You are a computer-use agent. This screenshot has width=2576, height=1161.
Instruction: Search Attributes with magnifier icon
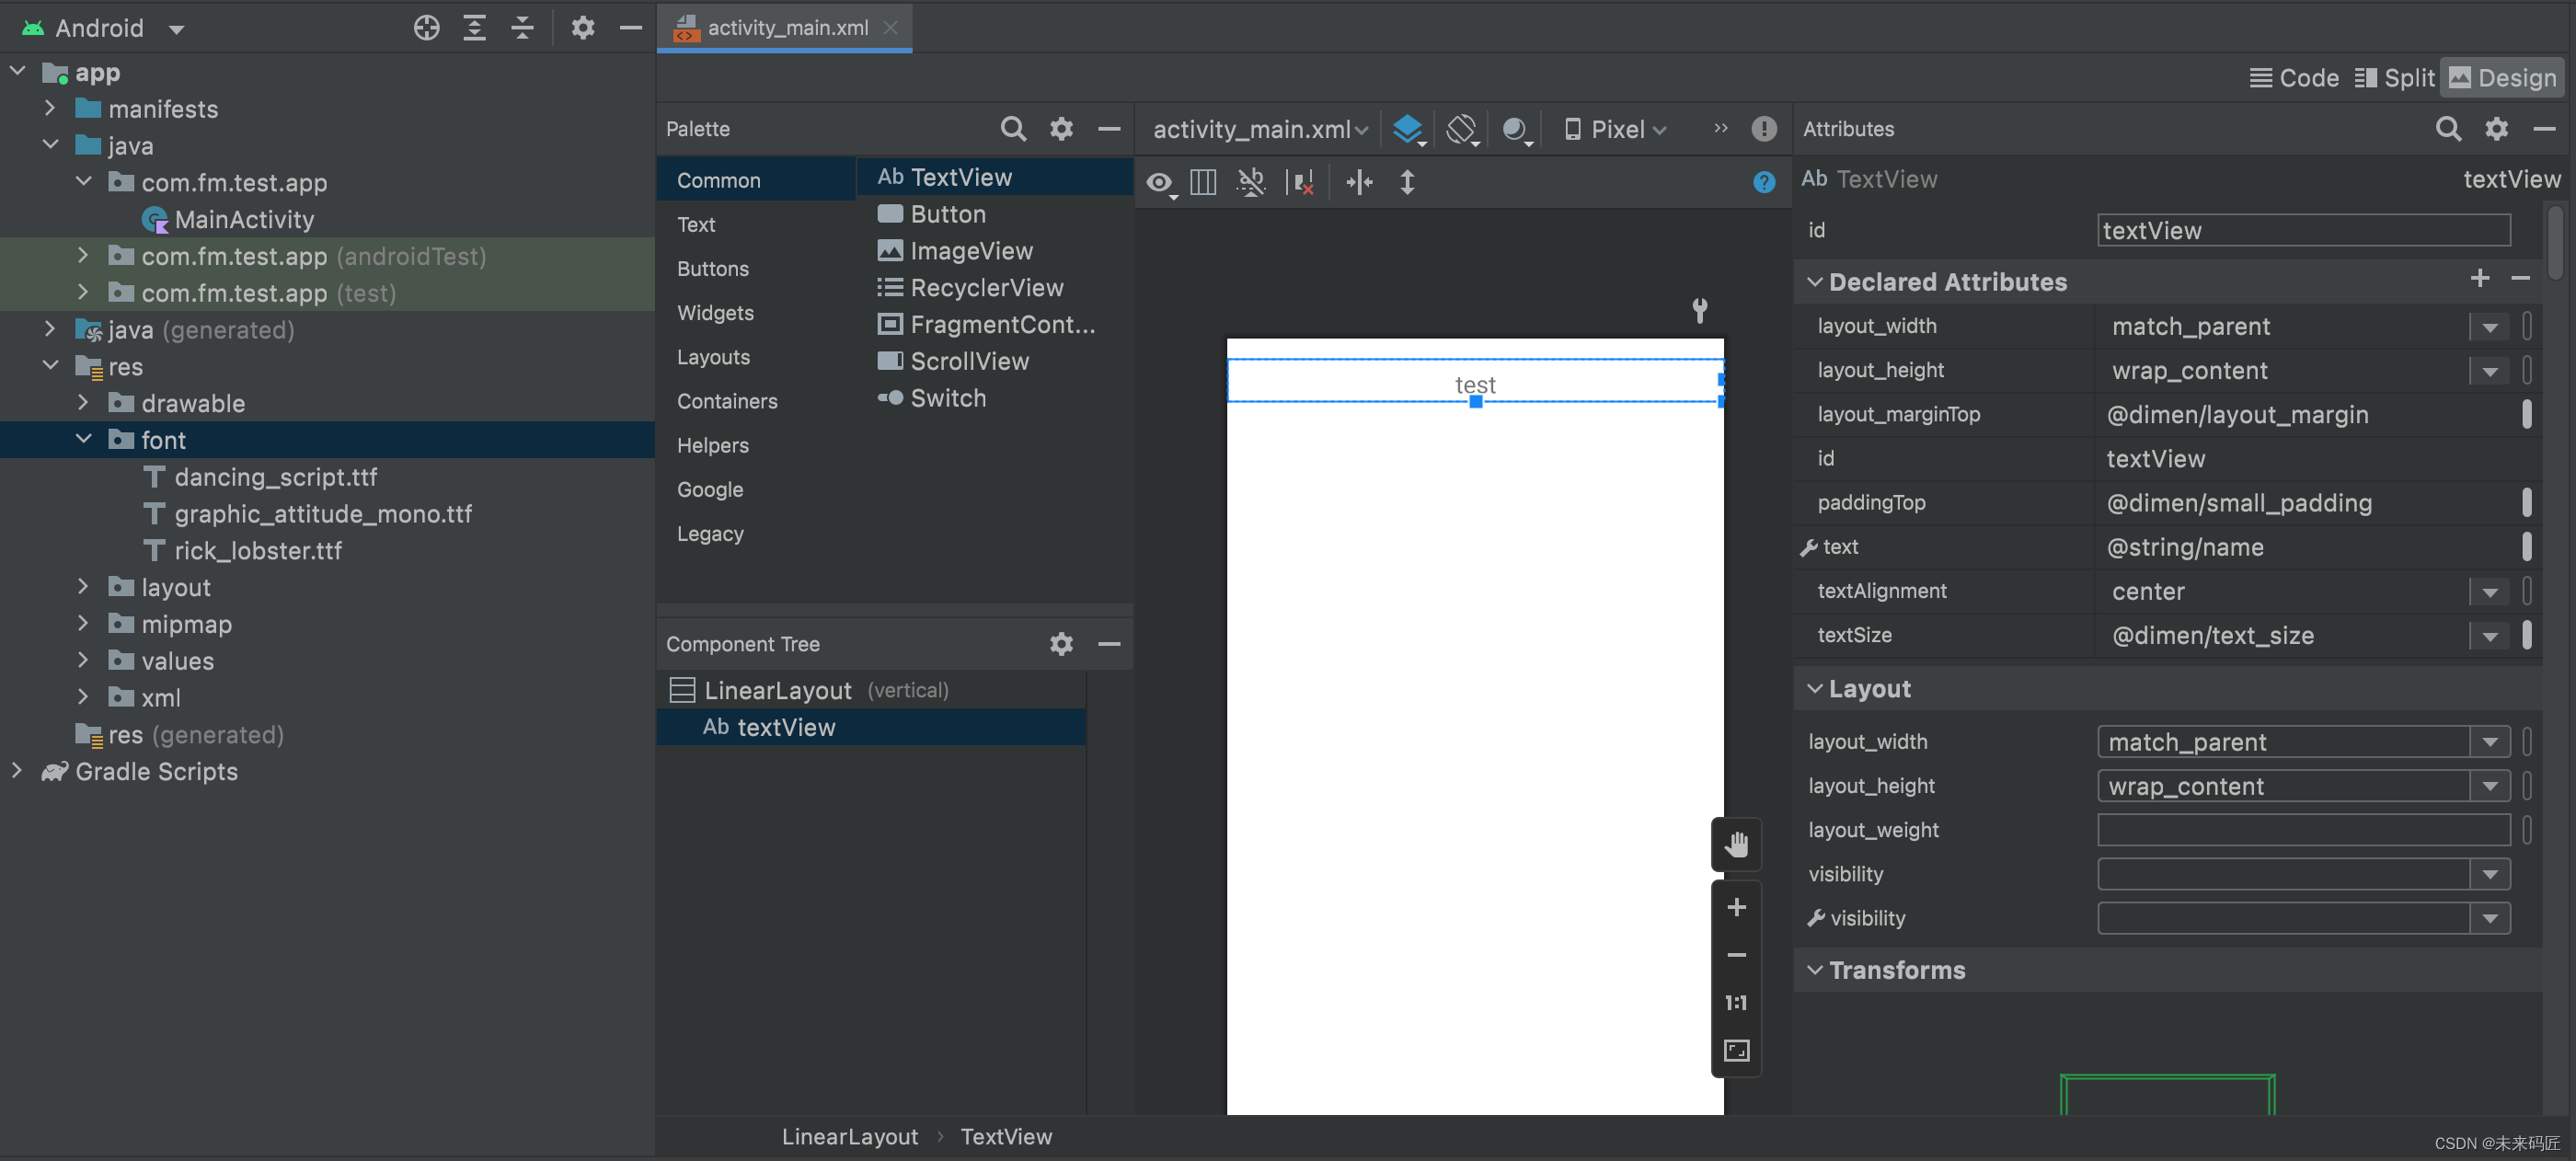click(x=2448, y=129)
